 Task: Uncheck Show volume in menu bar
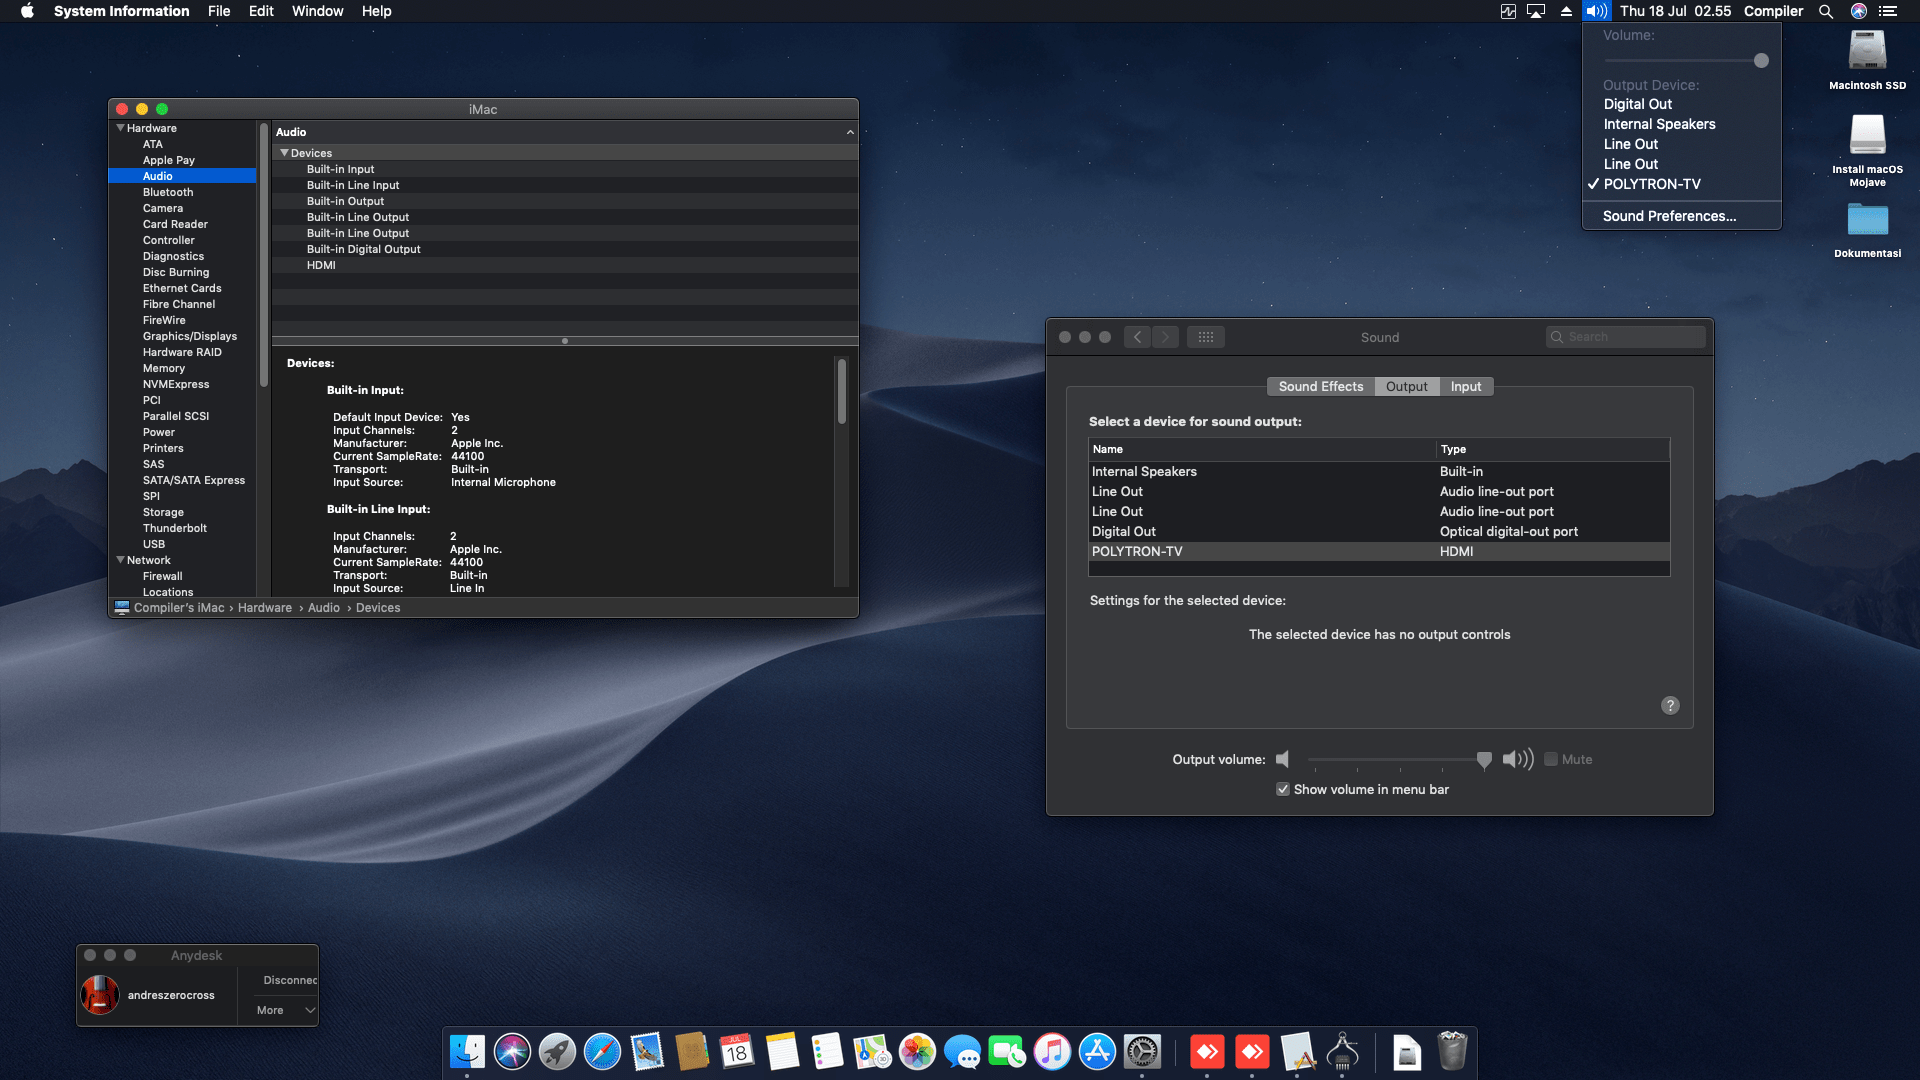[x=1283, y=790]
